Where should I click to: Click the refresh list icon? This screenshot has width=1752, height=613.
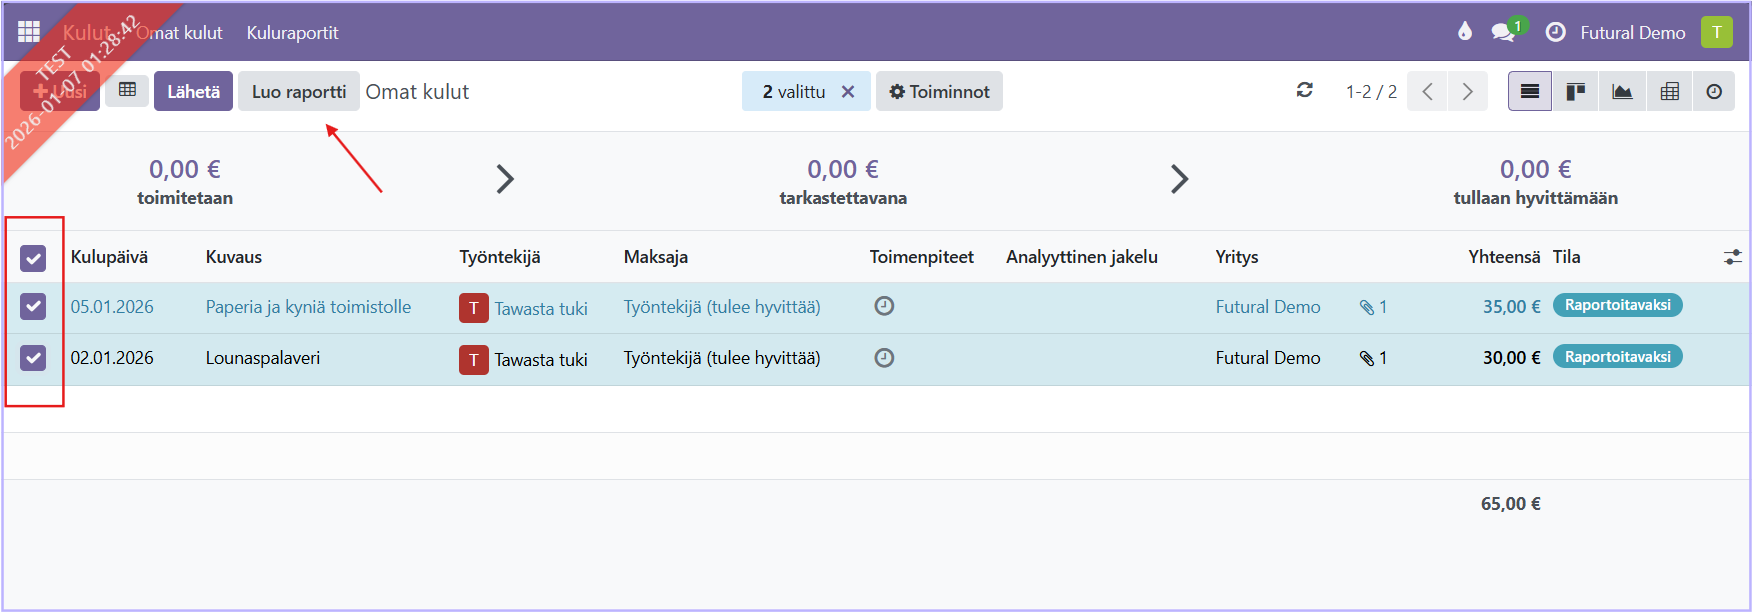click(1304, 91)
